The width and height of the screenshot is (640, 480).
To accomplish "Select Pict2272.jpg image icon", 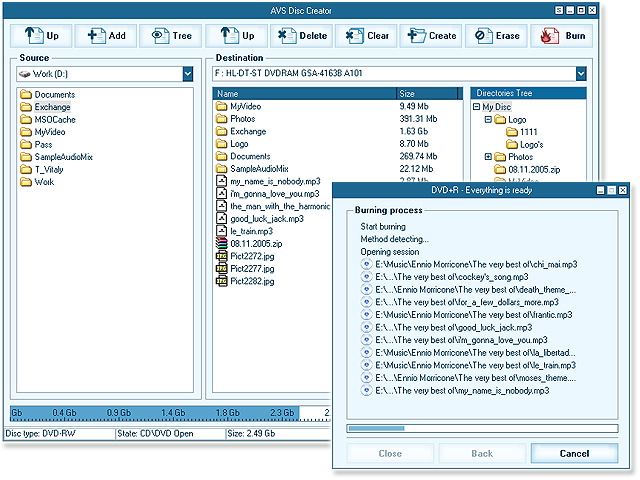I will click(222, 256).
